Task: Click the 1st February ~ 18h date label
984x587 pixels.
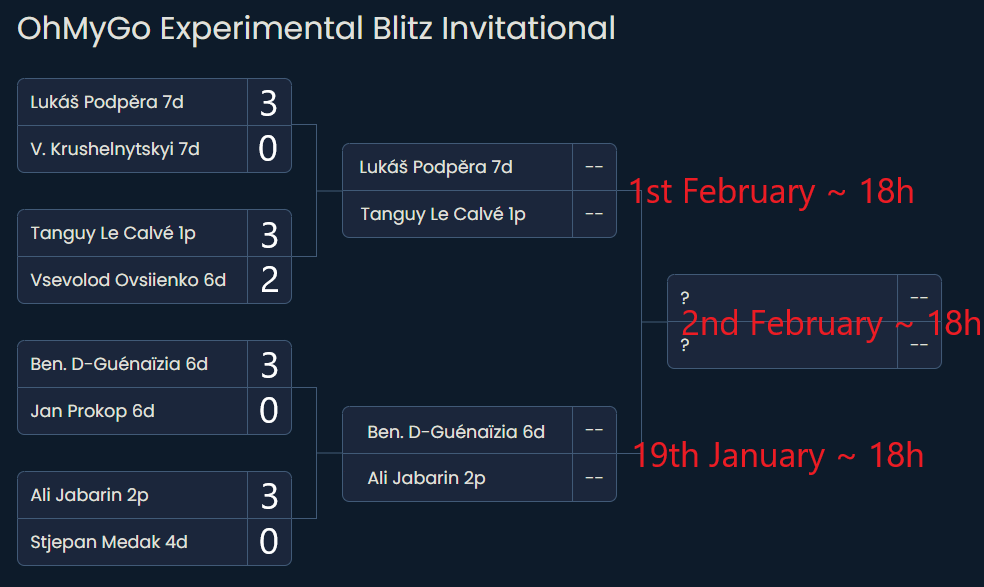Action: 771,191
